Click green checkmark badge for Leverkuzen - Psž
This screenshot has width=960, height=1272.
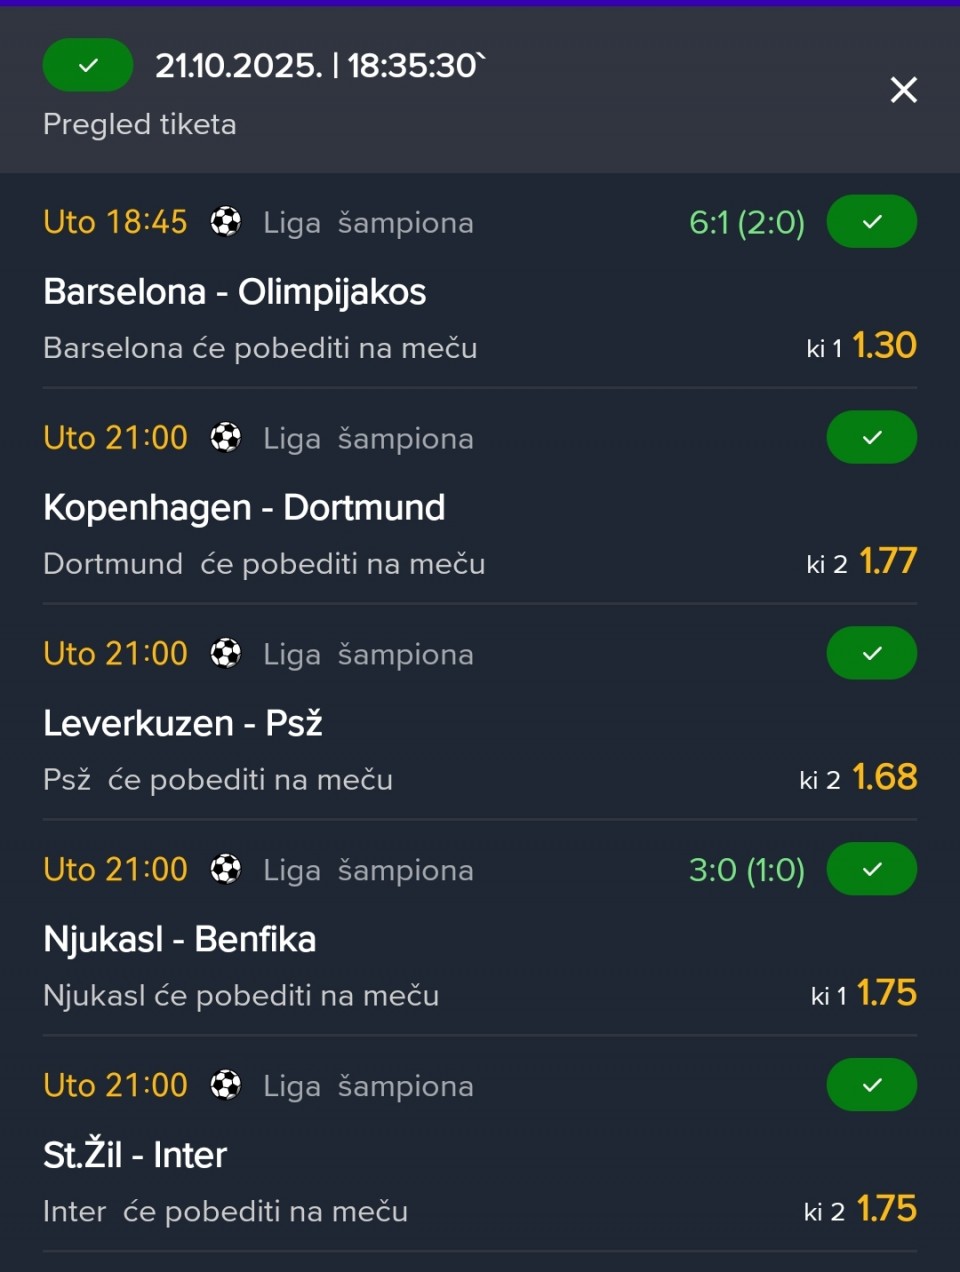(871, 653)
